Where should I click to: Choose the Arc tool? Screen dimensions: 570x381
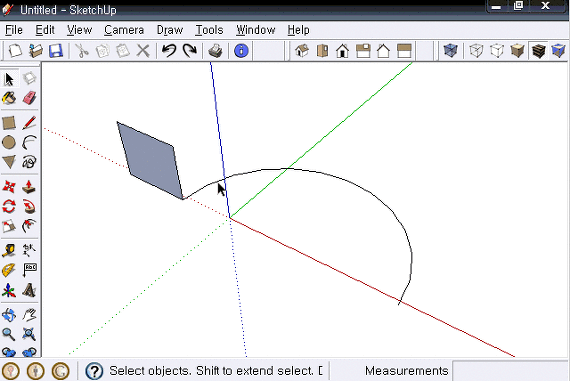point(29,143)
